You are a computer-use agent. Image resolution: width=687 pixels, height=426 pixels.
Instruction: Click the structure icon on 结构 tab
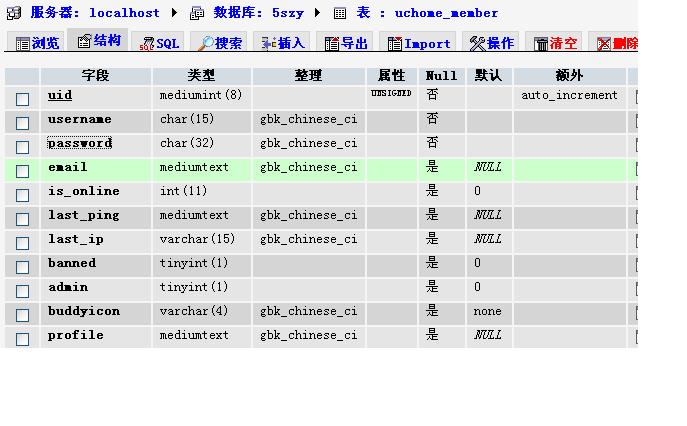pyautogui.click(x=84, y=41)
